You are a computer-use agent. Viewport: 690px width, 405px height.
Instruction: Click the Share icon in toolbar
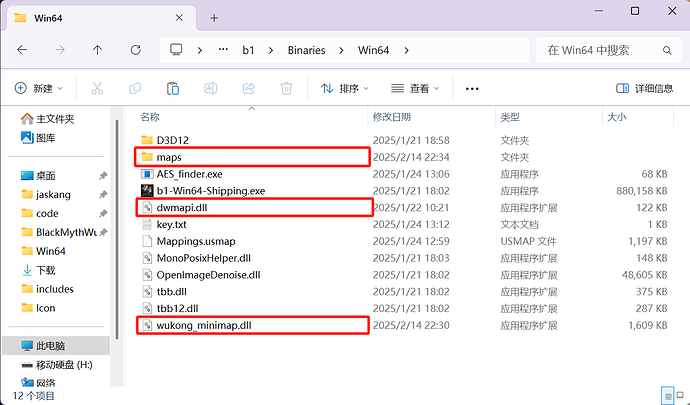coord(249,88)
